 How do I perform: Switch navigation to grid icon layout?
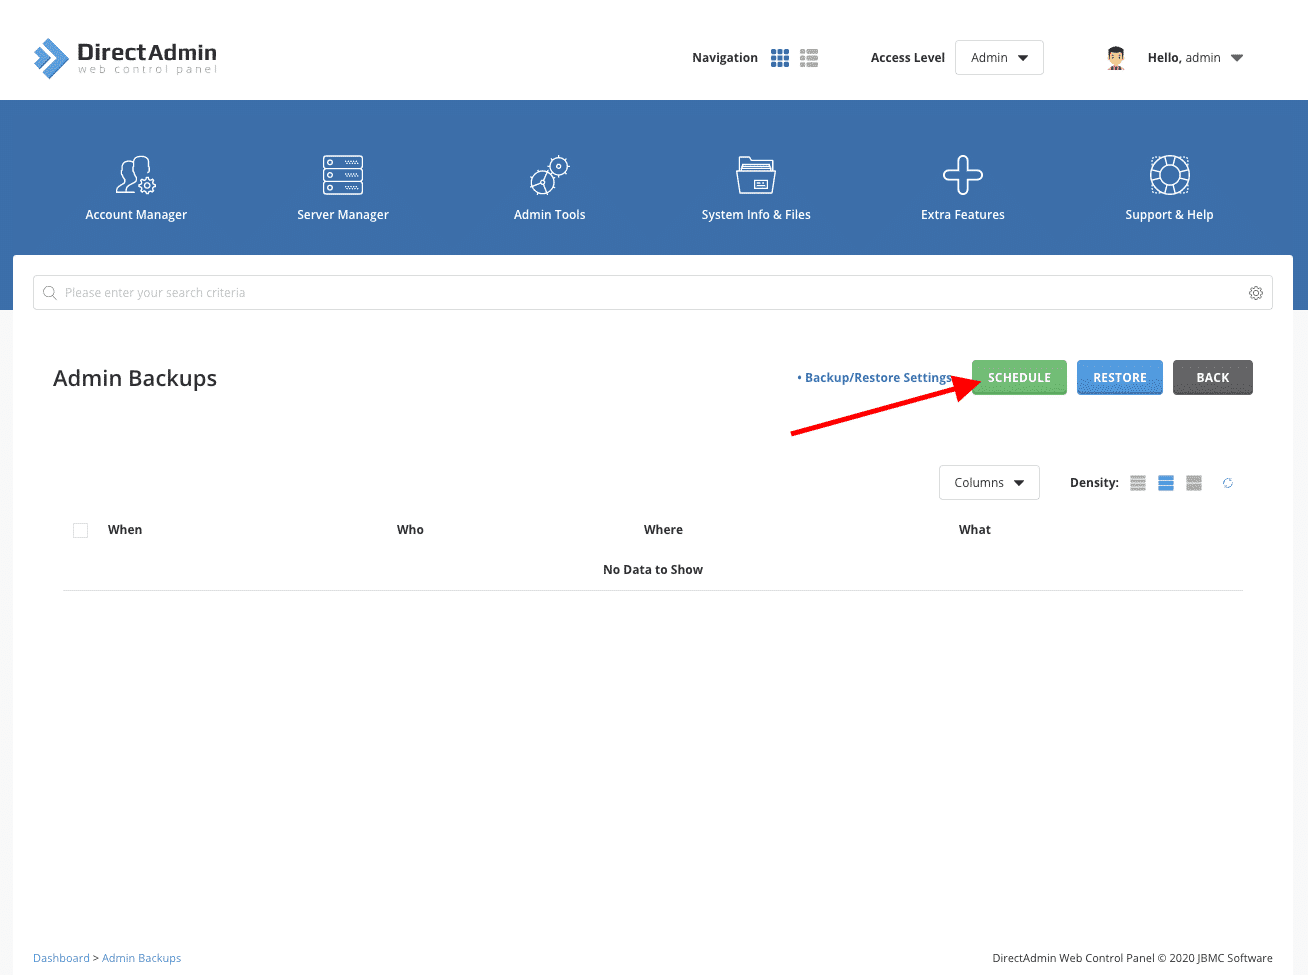coord(780,58)
